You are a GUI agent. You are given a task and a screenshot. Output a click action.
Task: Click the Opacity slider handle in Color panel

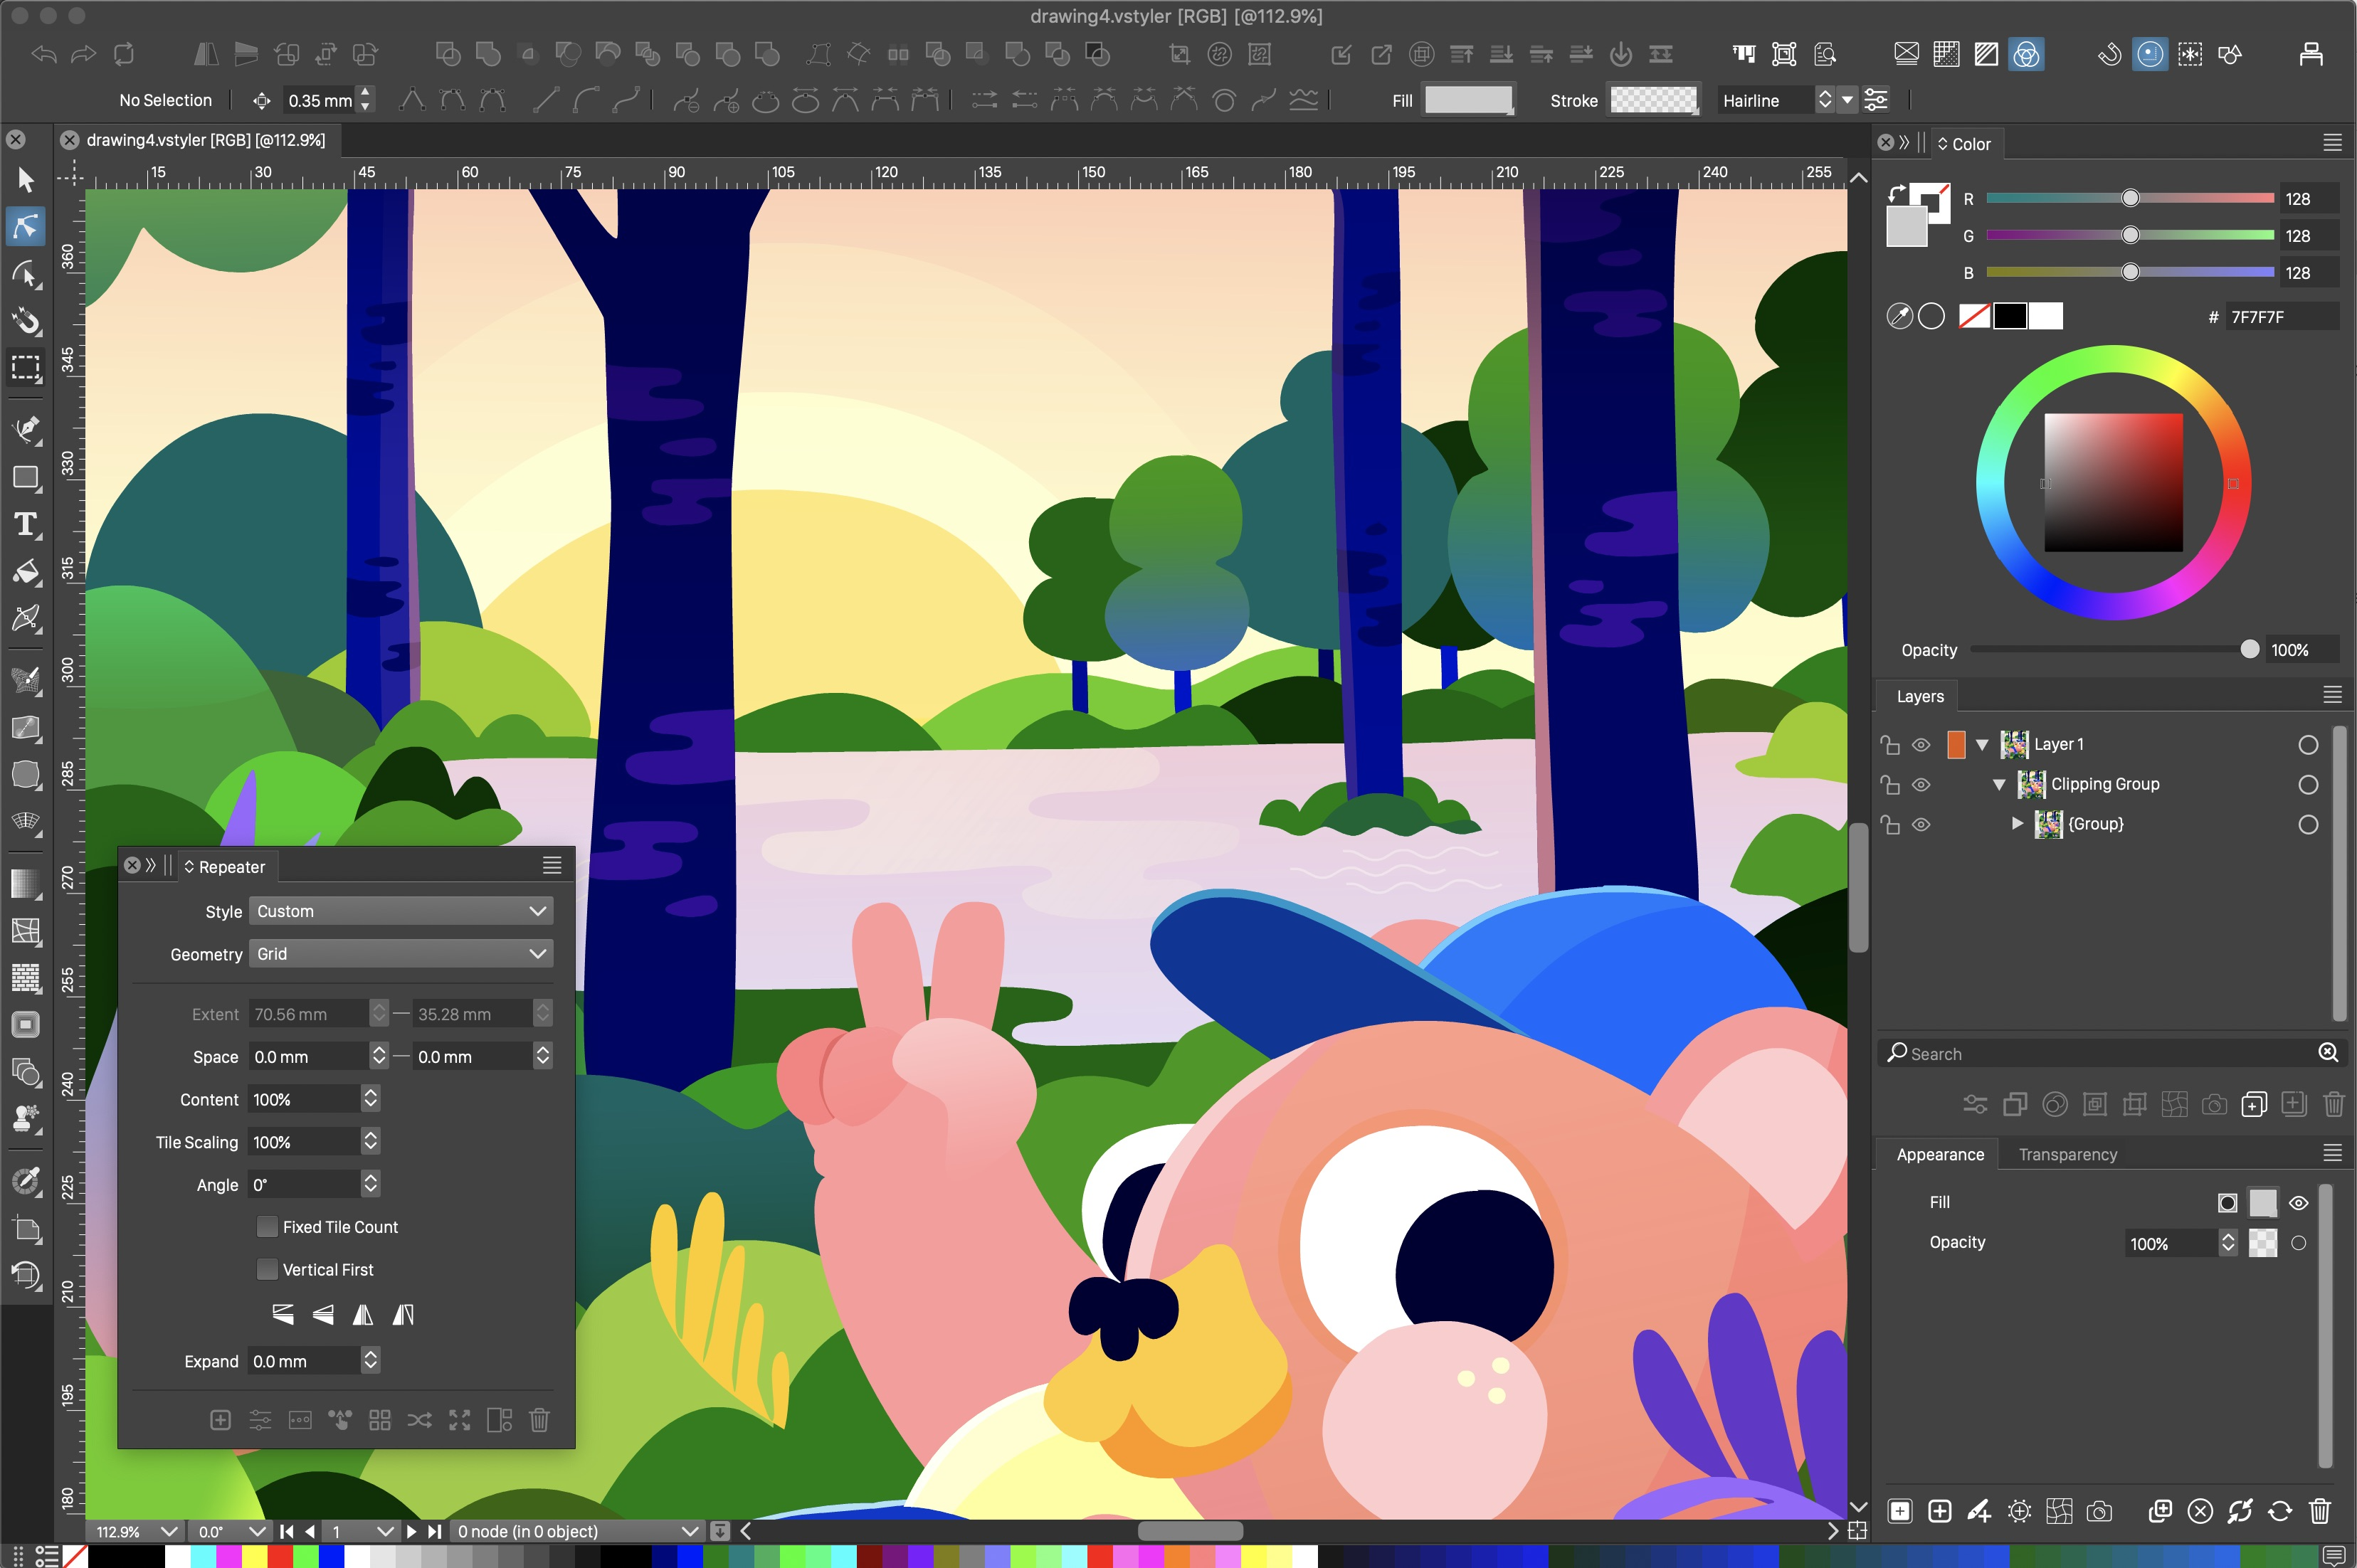[x=2249, y=649]
